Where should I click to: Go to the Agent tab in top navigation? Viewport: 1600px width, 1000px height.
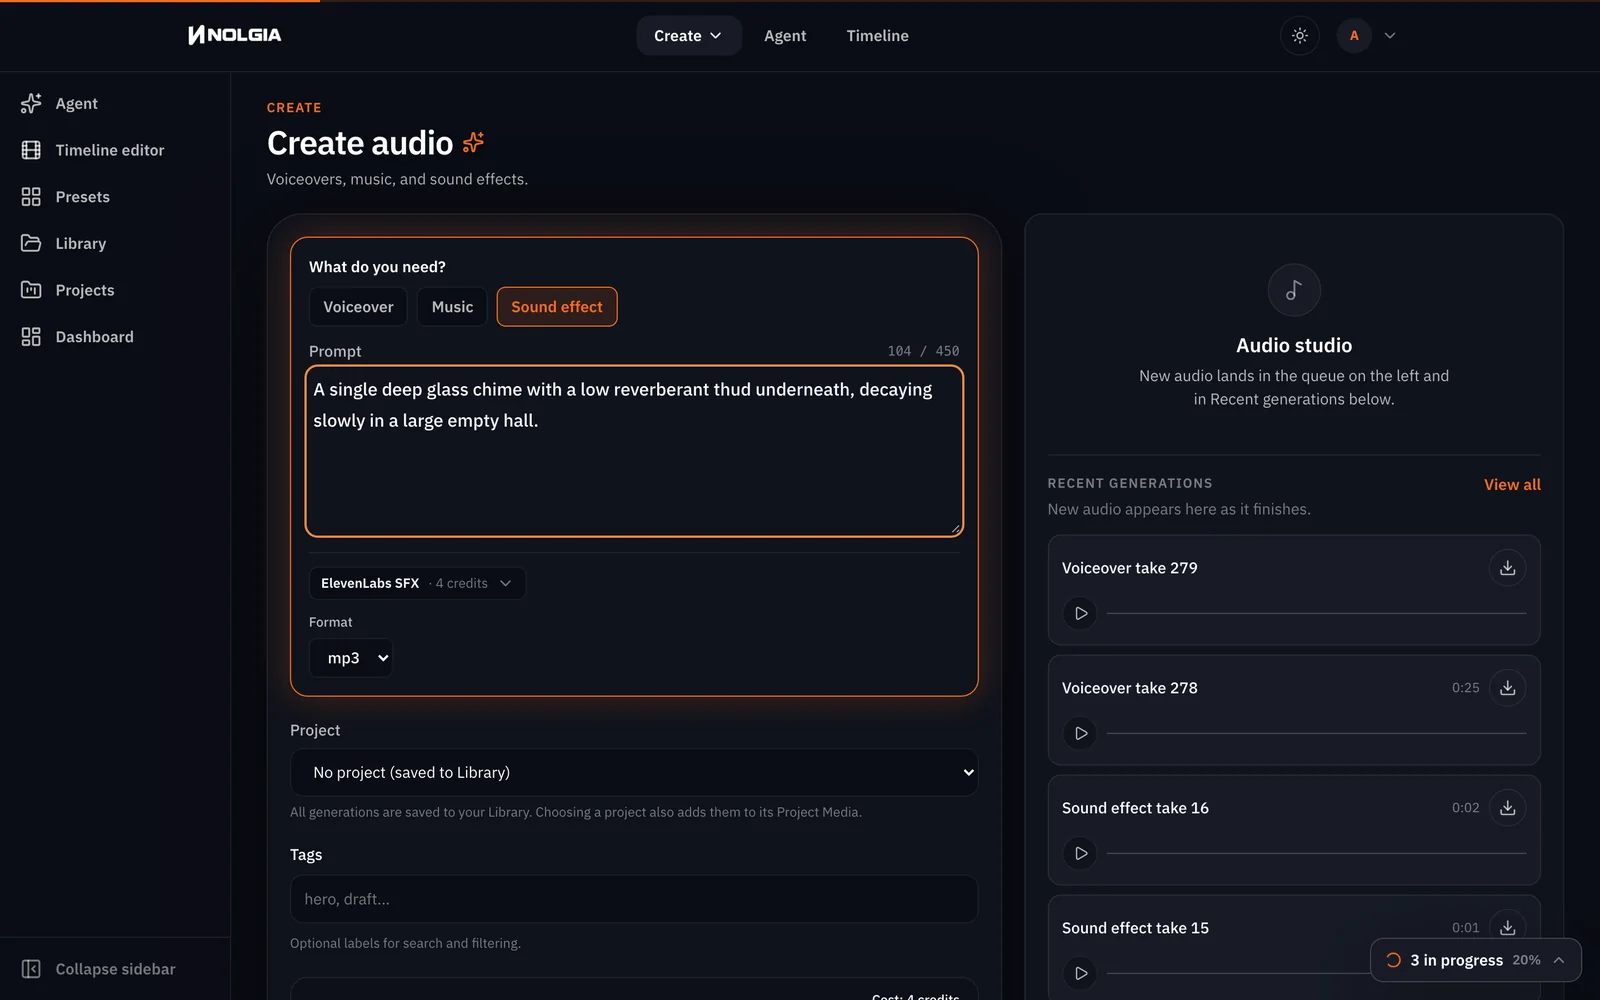pos(785,35)
